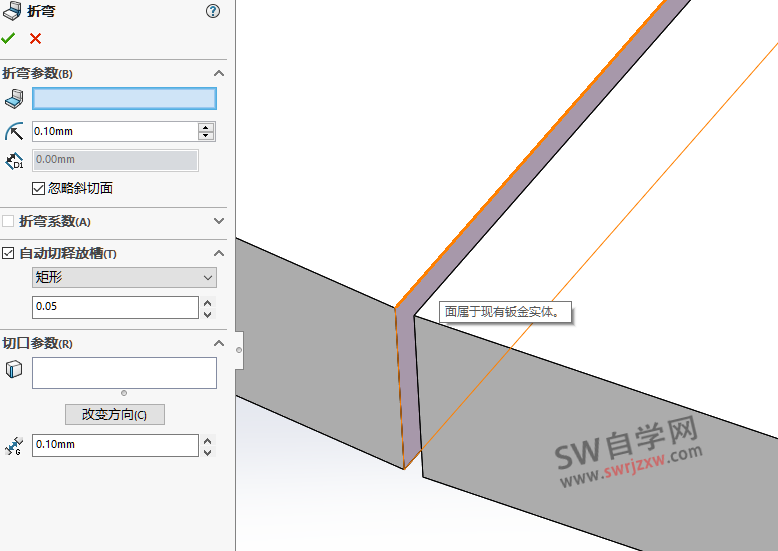Confirm the bend with green checkmark
The image size is (778, 551).
click(9, 38)
